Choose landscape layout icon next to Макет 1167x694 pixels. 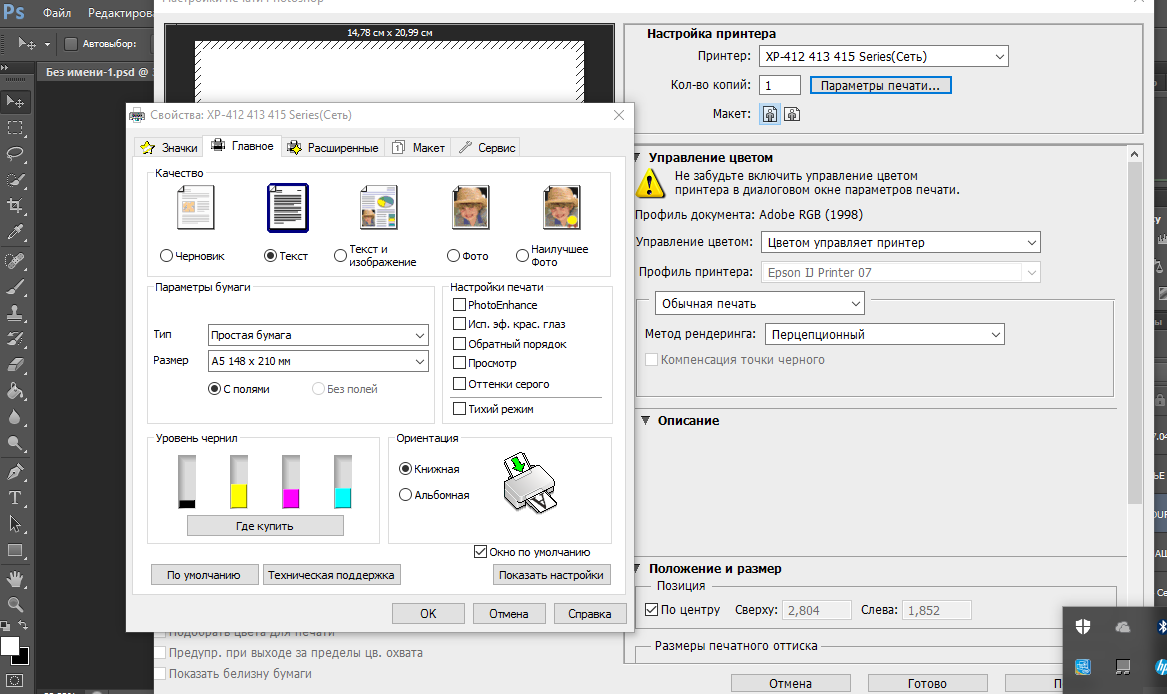click(792, 114)
